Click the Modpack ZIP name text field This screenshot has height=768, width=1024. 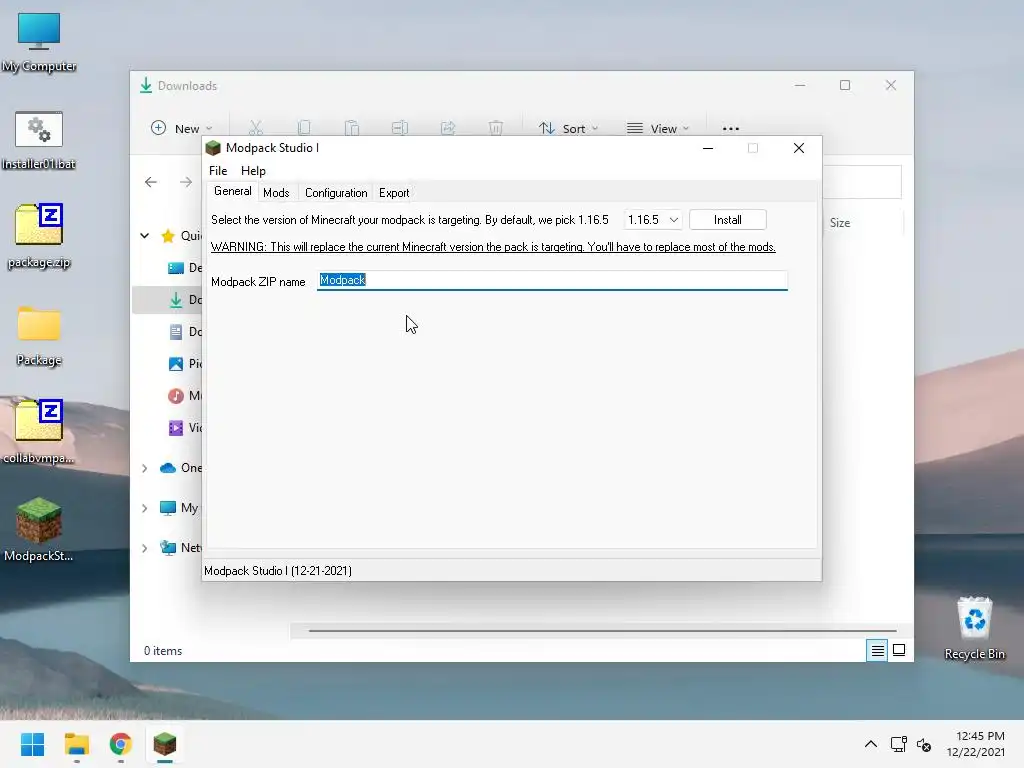tap(552, 281)
